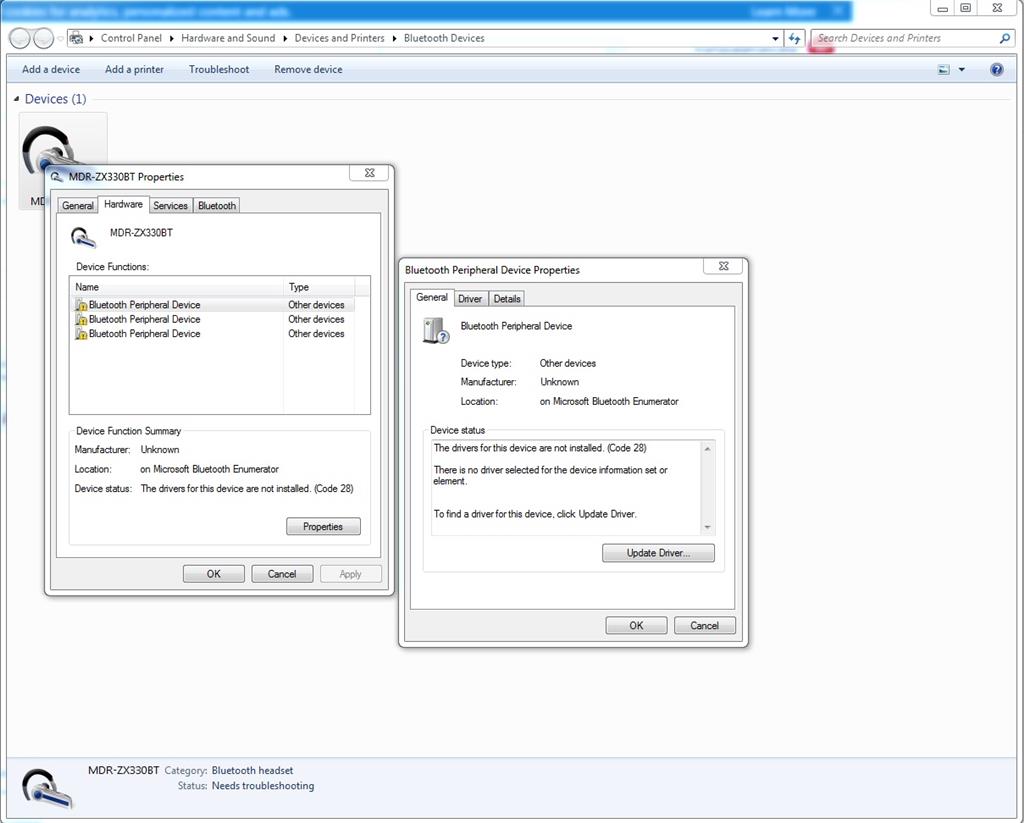Image resolution: width=1024 pixels, height=823 pixels.
Task: Click the Bluetooth headset category value
Action: pyautogui.click(x=252, y=771)
